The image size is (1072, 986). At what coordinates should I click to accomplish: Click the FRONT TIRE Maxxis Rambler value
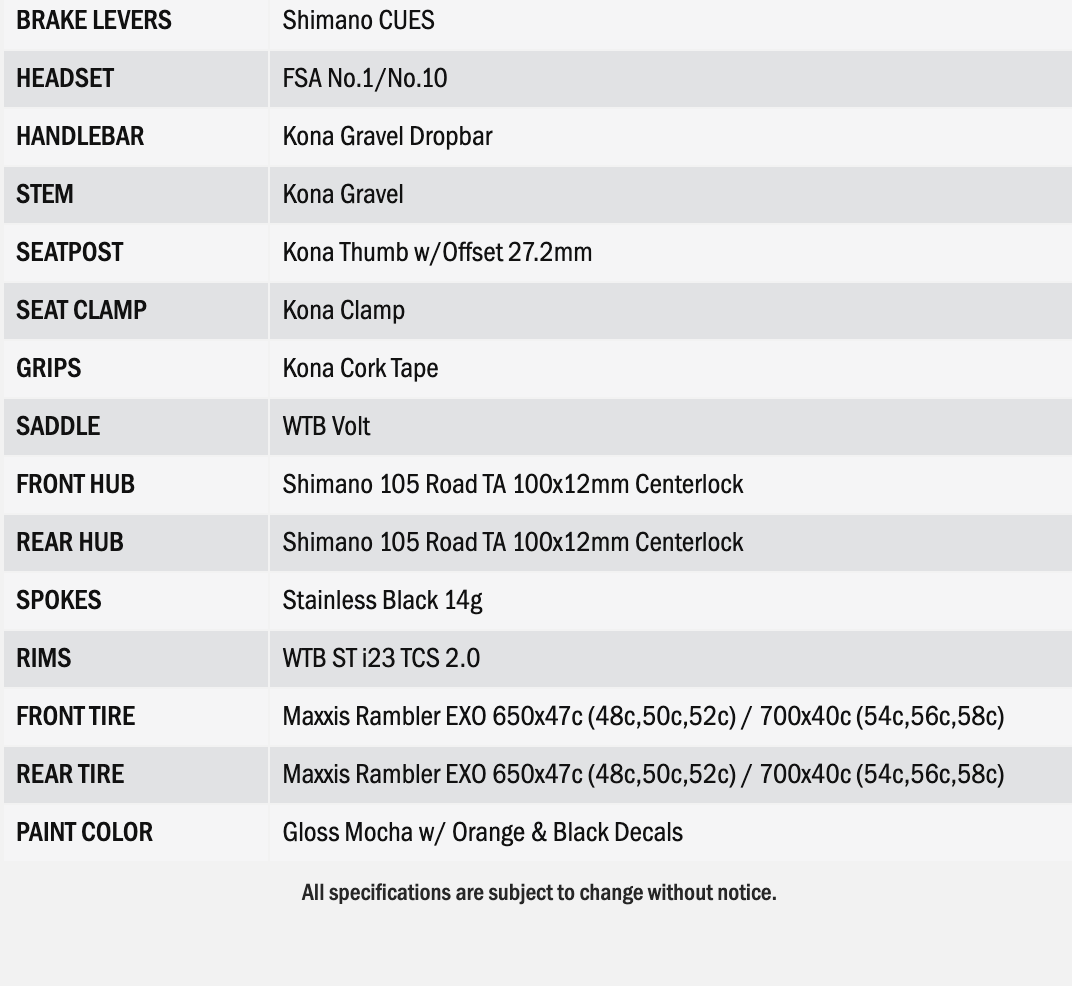pyautogui.click(x=643, y=717)
